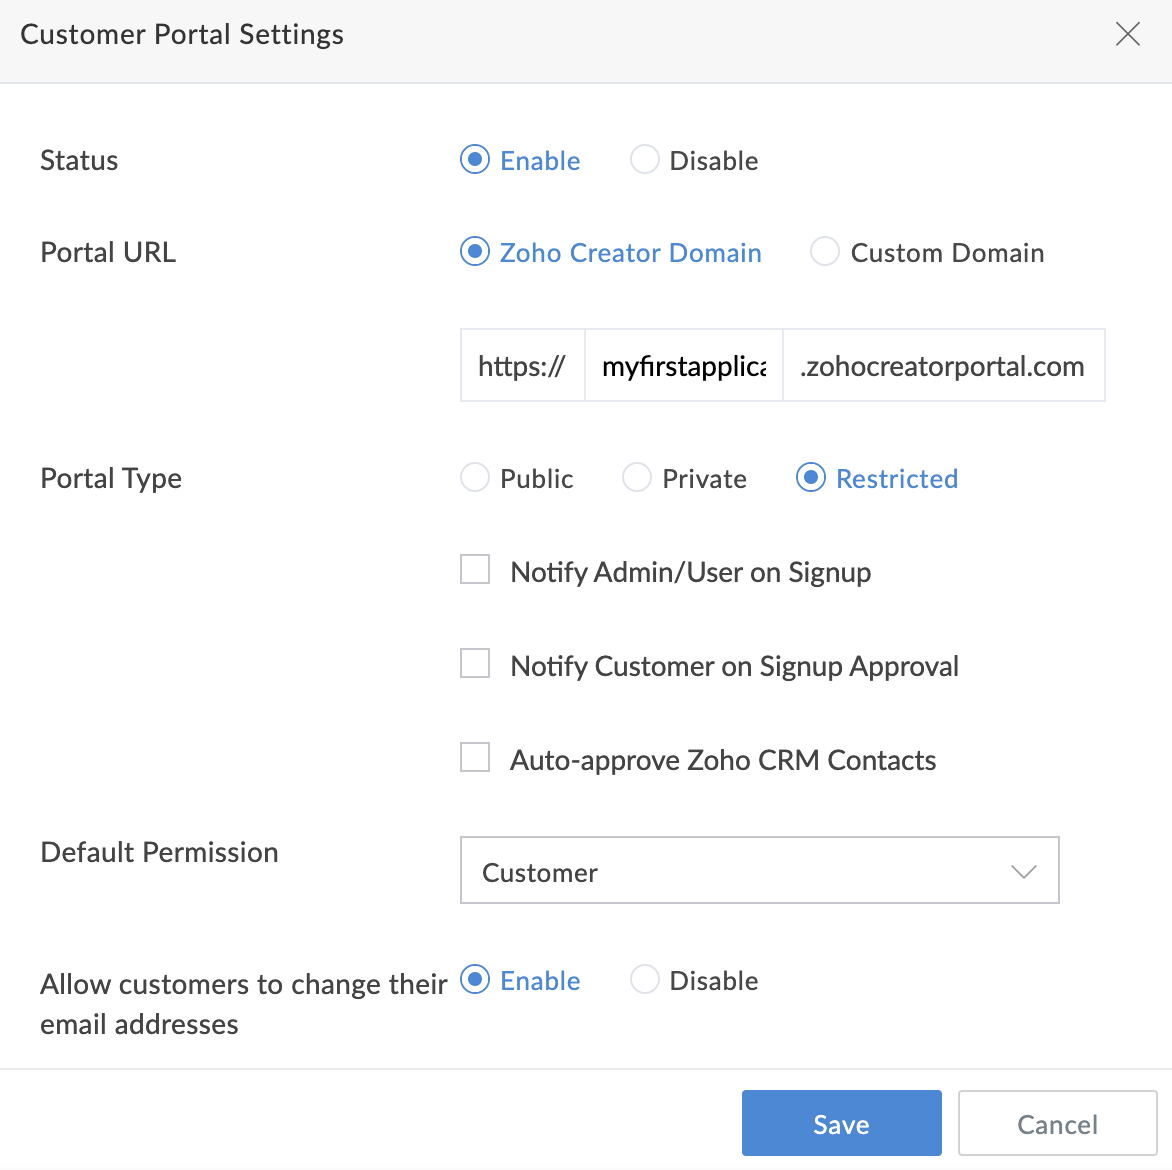Close the Customer Portal Settings dialog
This screenshot has width=1172, height=1170.
[1127, 34]
